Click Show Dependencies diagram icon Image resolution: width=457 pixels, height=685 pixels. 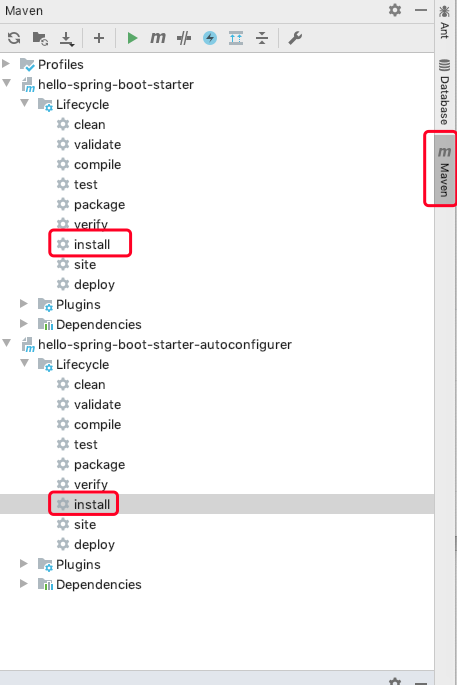(236, 38)
